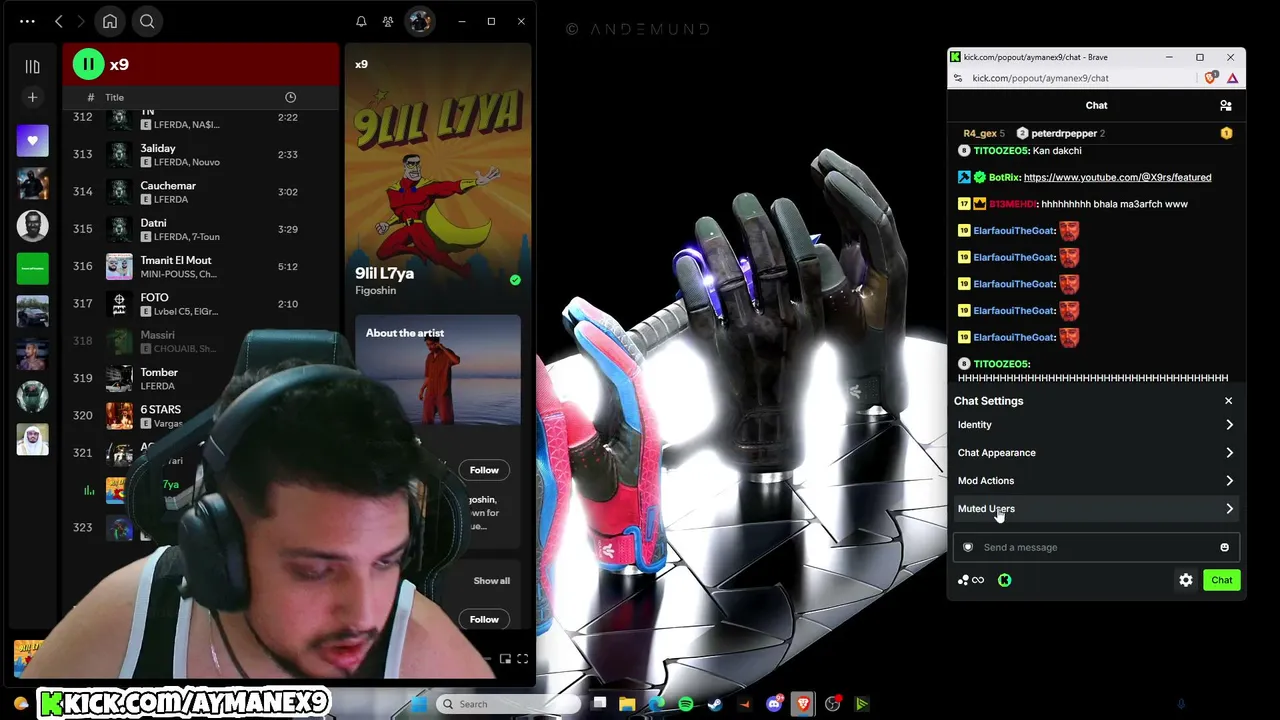1280x720 pixels.
Task: Open the Spotify three-dot menu
Action: pos(27,21)
